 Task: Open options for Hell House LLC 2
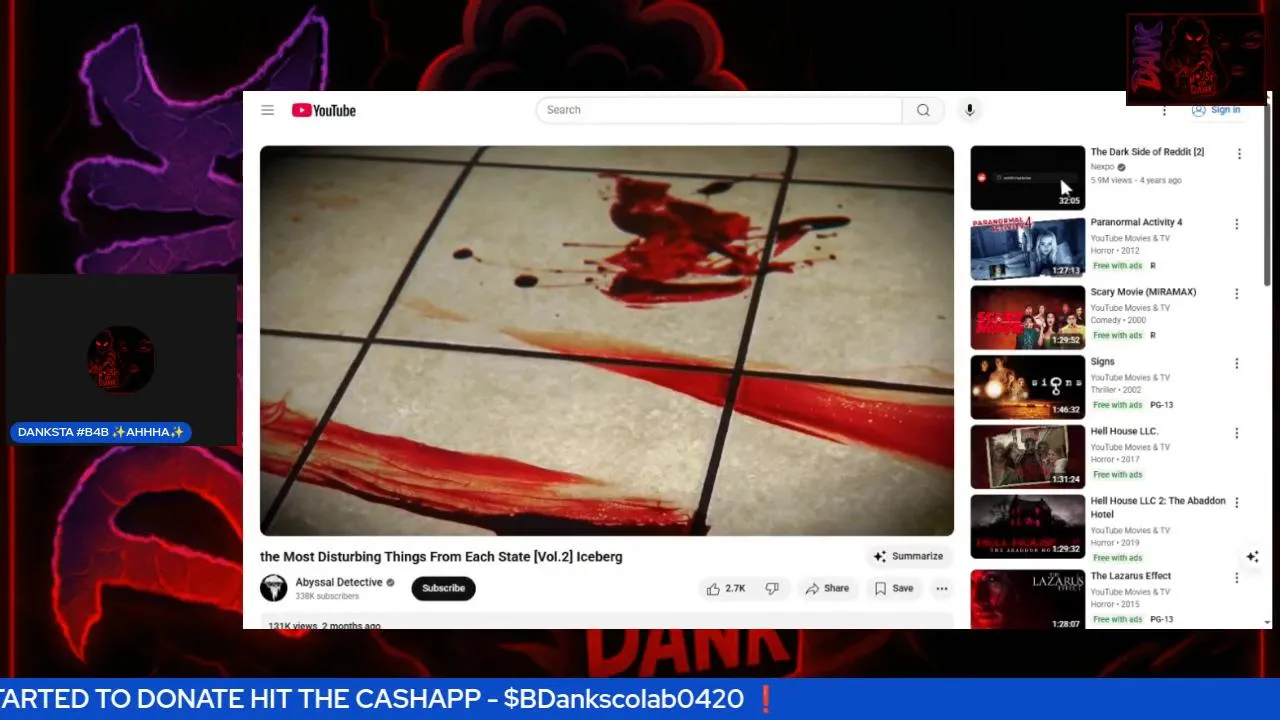pos(1237,503)
